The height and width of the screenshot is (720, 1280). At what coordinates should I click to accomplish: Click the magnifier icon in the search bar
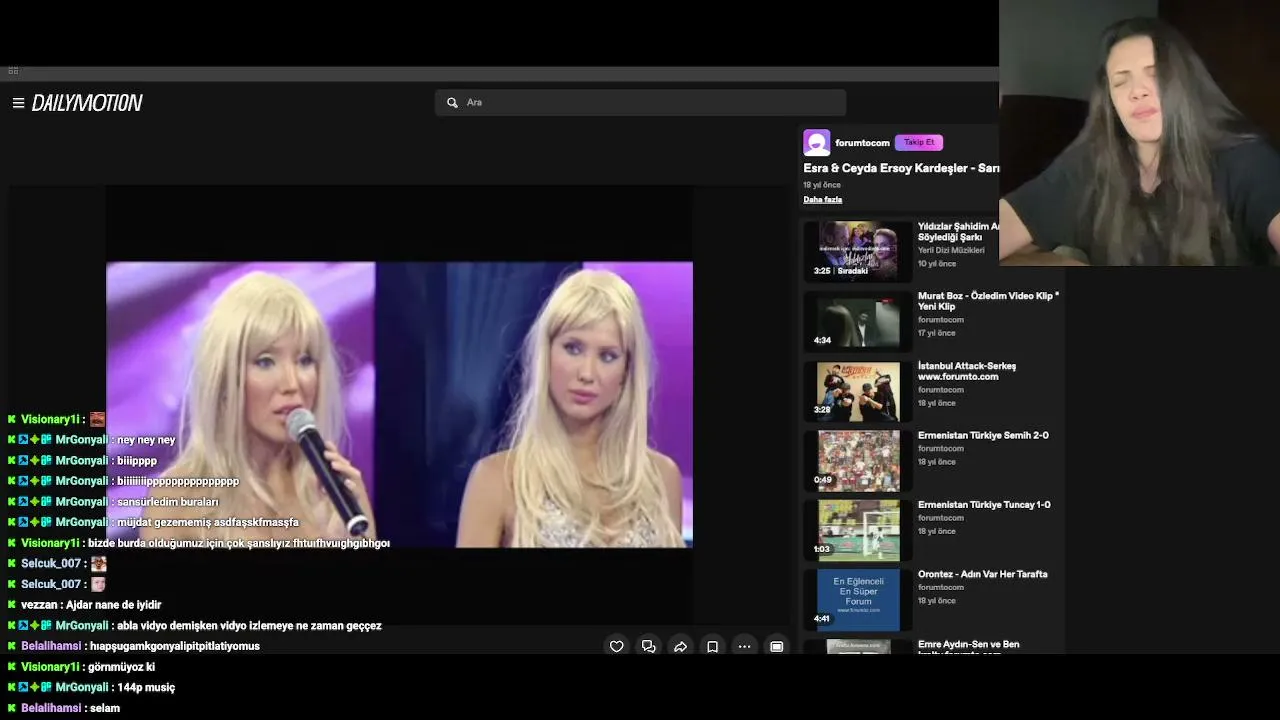452,102
